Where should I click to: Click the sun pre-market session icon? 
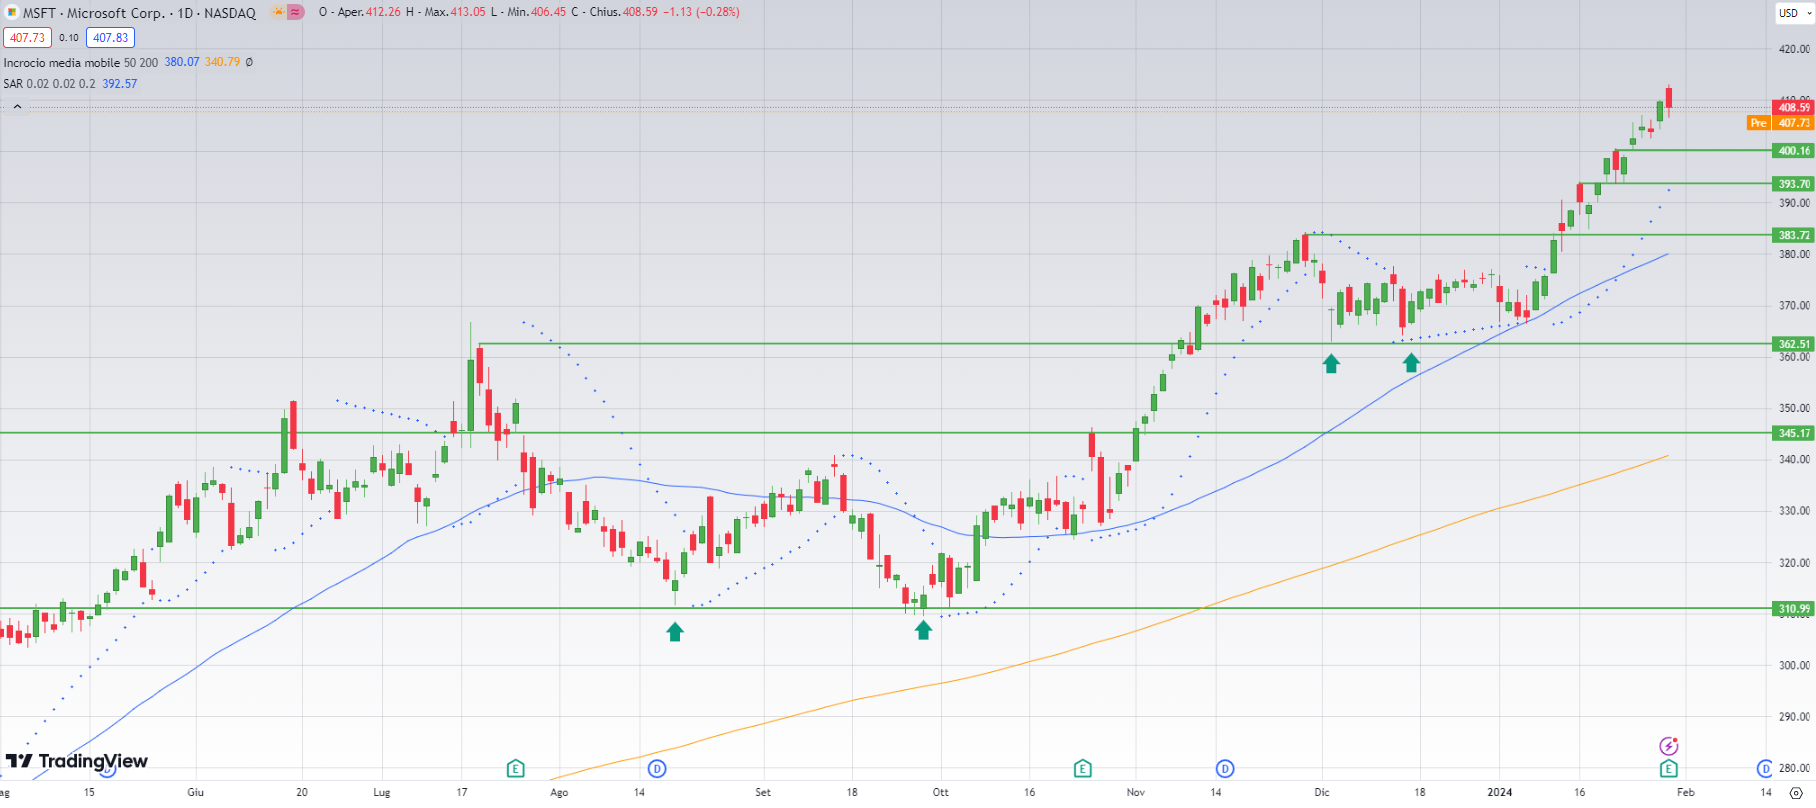277,12
